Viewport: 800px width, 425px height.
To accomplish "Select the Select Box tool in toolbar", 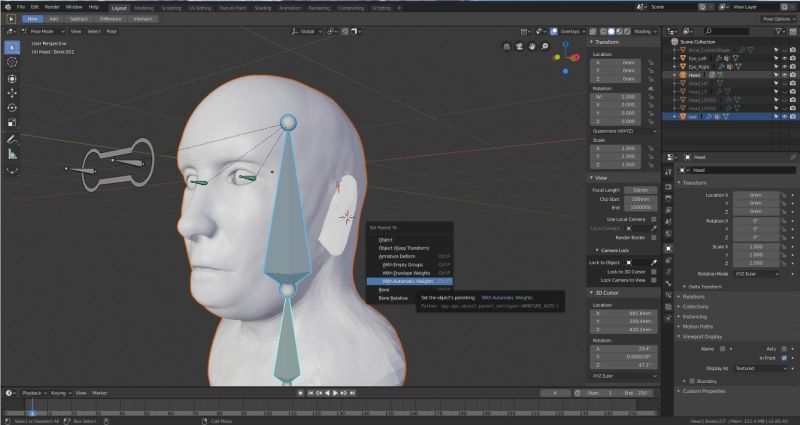I will [x=12, y=47].
